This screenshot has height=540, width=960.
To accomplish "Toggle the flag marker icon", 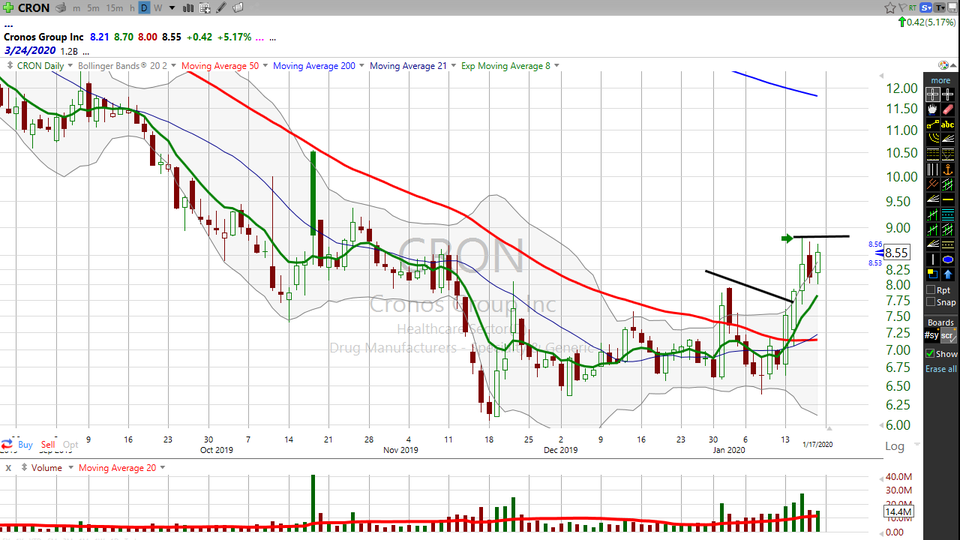I will tap(902, 8).
